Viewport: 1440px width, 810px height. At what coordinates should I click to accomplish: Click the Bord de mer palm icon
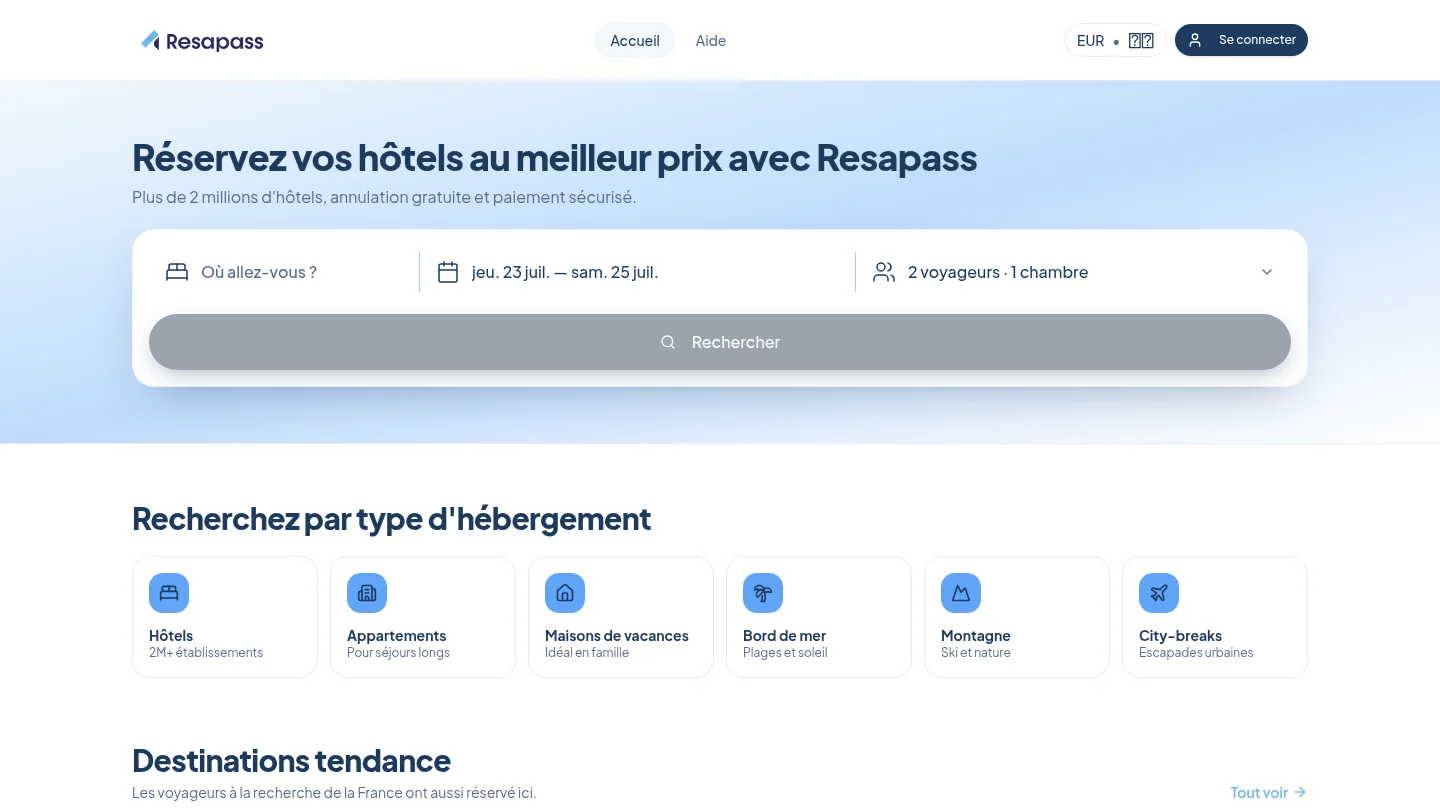763,593
